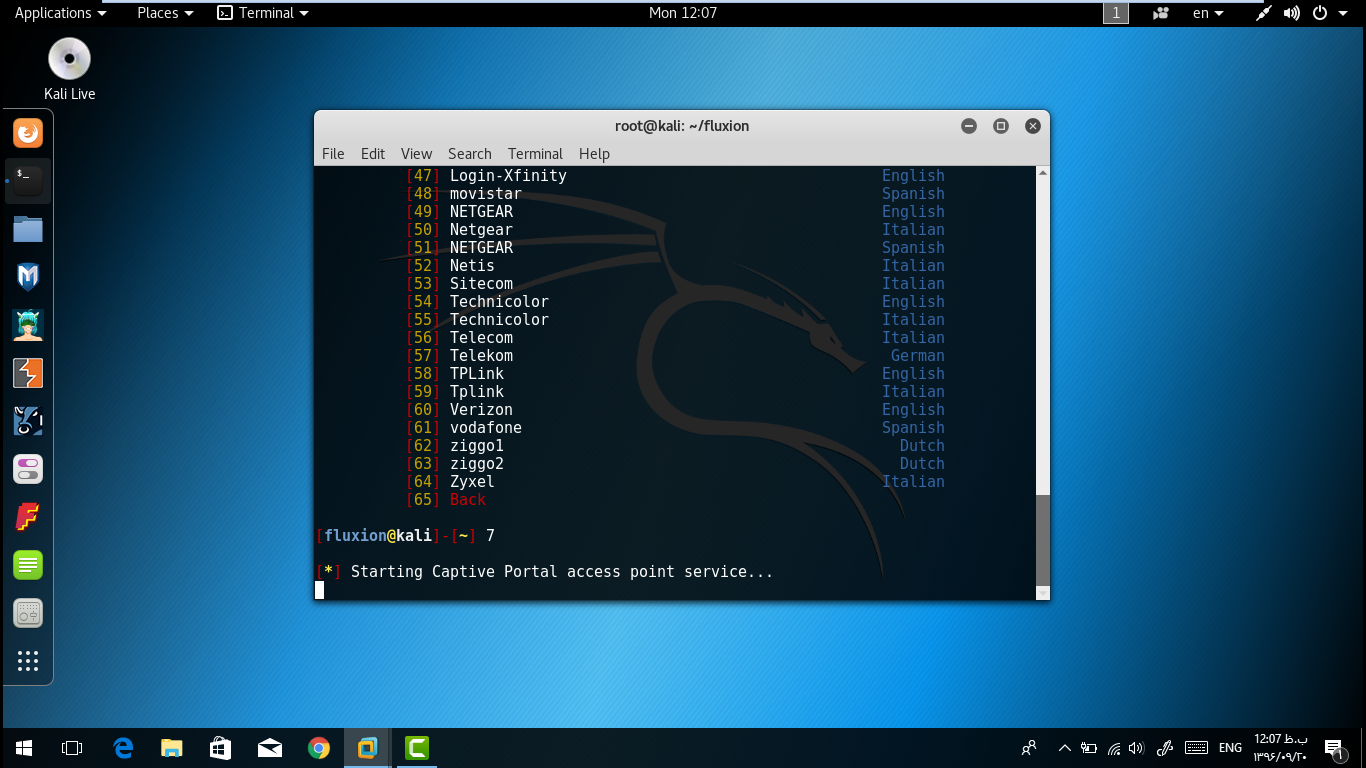This screenshot has width=1366, height=768.
Task: Open Firefox from the Kali dock
Action: tap(28, 133)
